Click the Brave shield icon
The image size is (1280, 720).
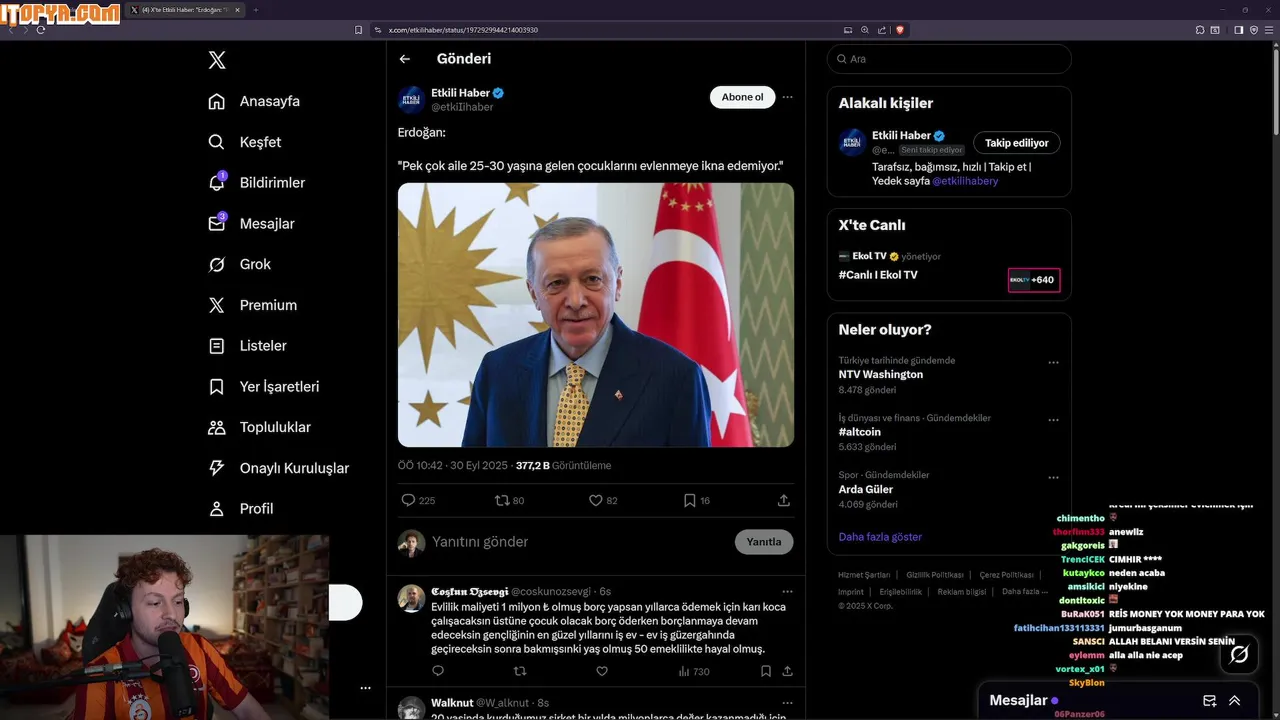(900, 30)
